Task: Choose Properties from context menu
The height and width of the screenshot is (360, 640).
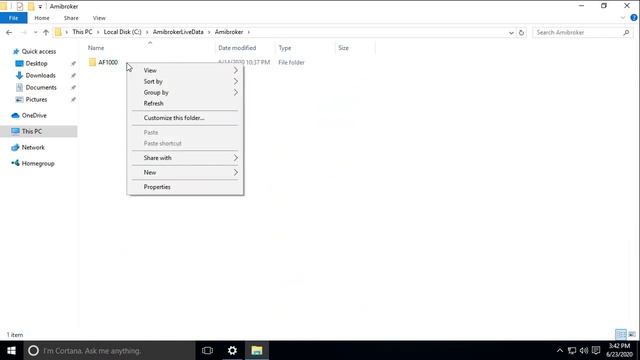Action: tap(185, 187)
